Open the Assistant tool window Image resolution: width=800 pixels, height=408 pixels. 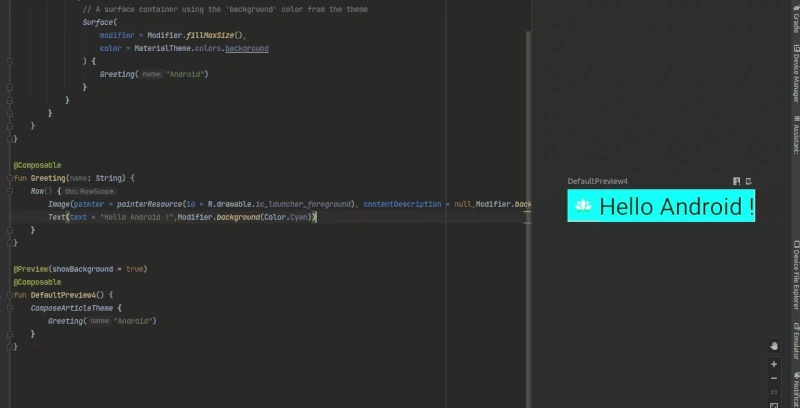click(x=795, y=135)
